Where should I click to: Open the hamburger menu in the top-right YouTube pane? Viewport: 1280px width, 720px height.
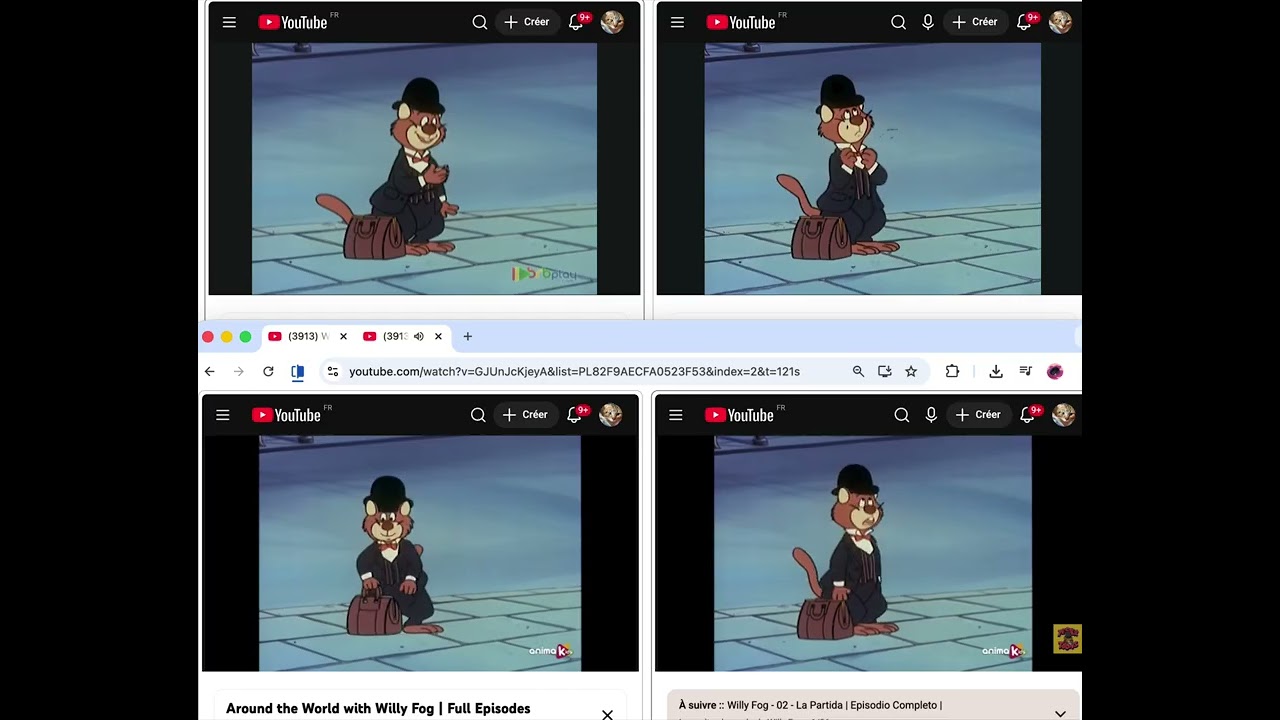pos(677,22)
